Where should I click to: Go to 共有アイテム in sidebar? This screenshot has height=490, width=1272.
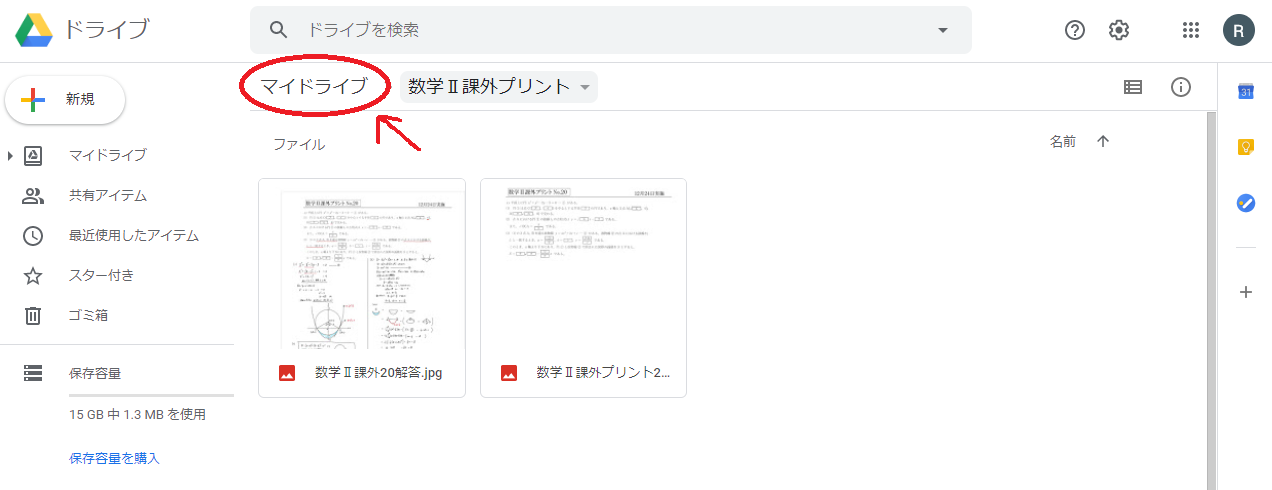coord(107,196)
